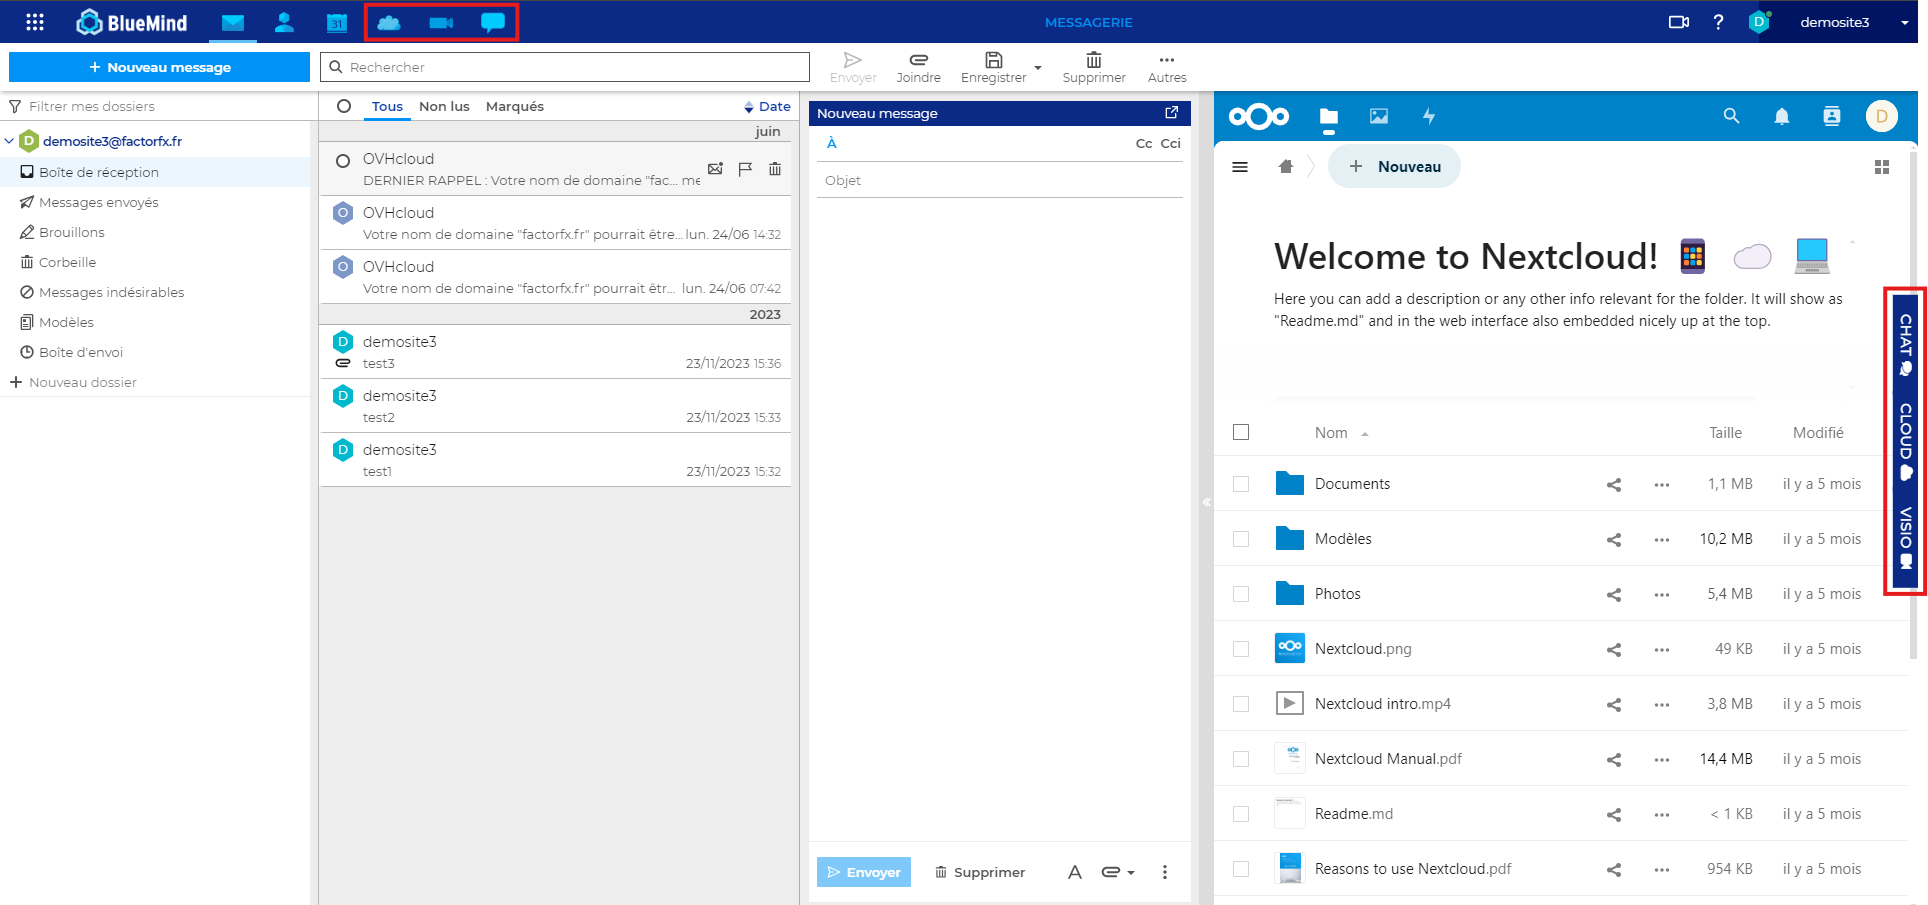Send with the blue Envoyer button
1928x905 pixels.
864,872
